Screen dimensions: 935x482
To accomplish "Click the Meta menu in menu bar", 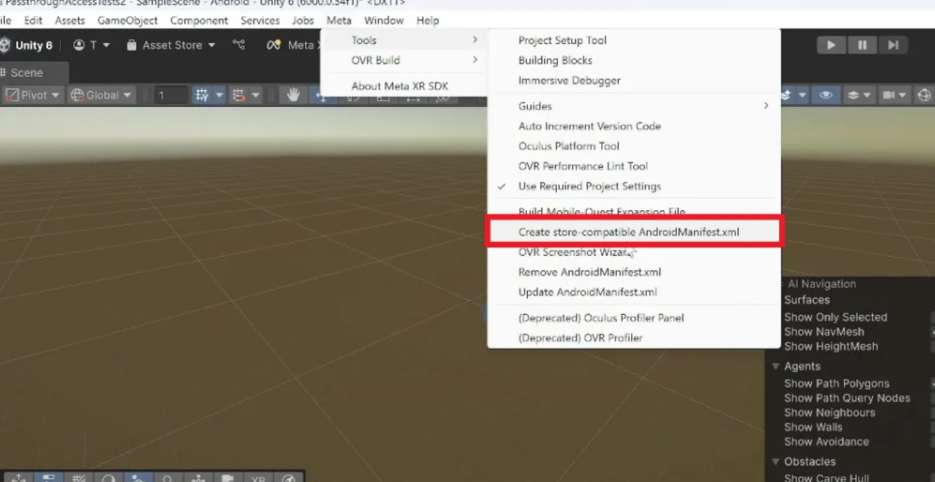I will 339,20.
